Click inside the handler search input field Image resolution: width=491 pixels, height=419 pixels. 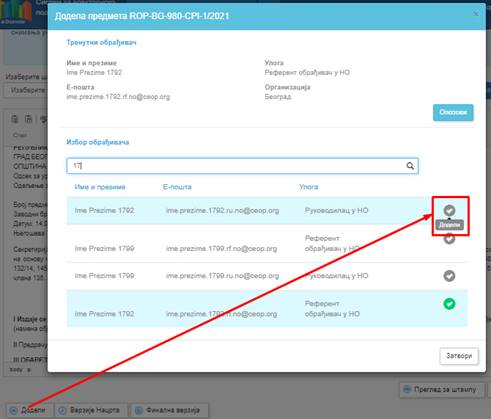point(236,166)
